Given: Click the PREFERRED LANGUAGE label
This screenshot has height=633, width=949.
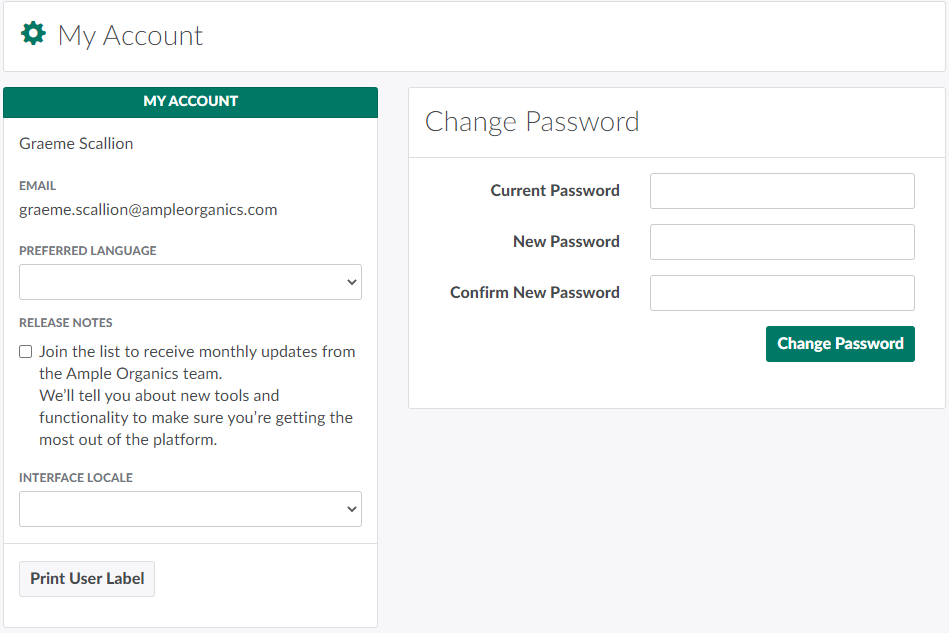Looking at the screenshot, I should (88, 251).
